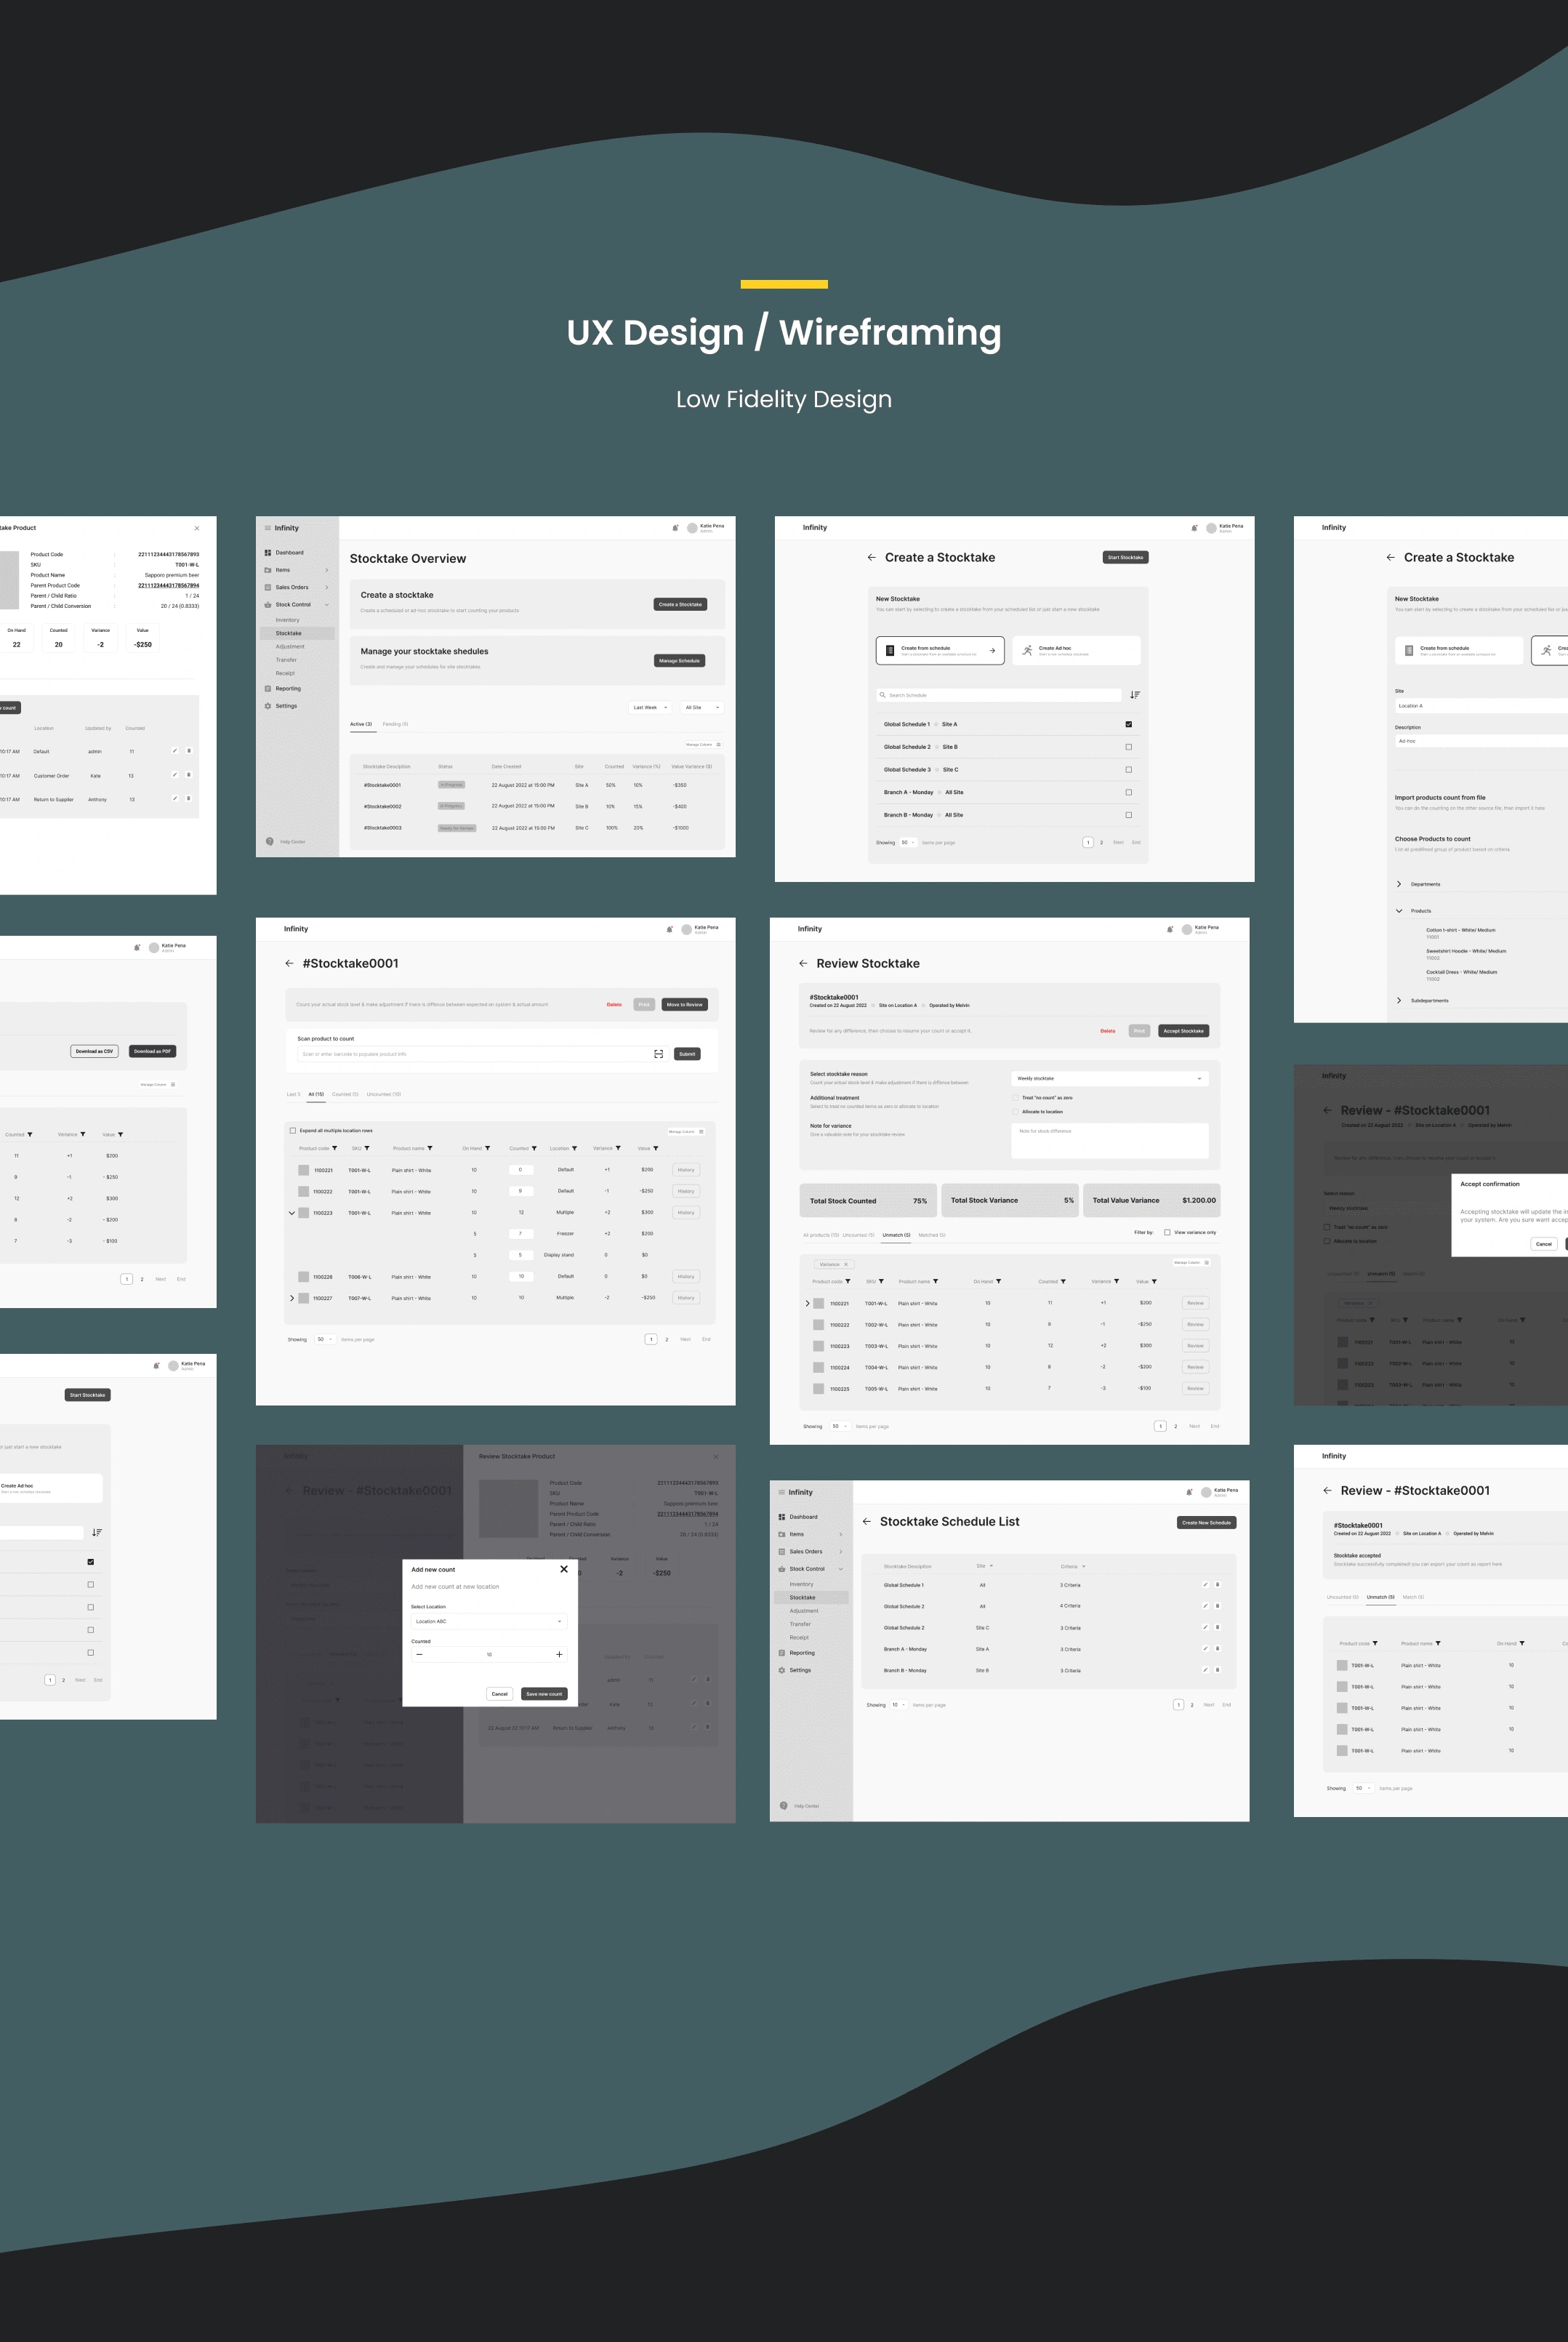Switch to Counted (5) tab
Screen dimensions: 1568x2342
click(345, 1094)
